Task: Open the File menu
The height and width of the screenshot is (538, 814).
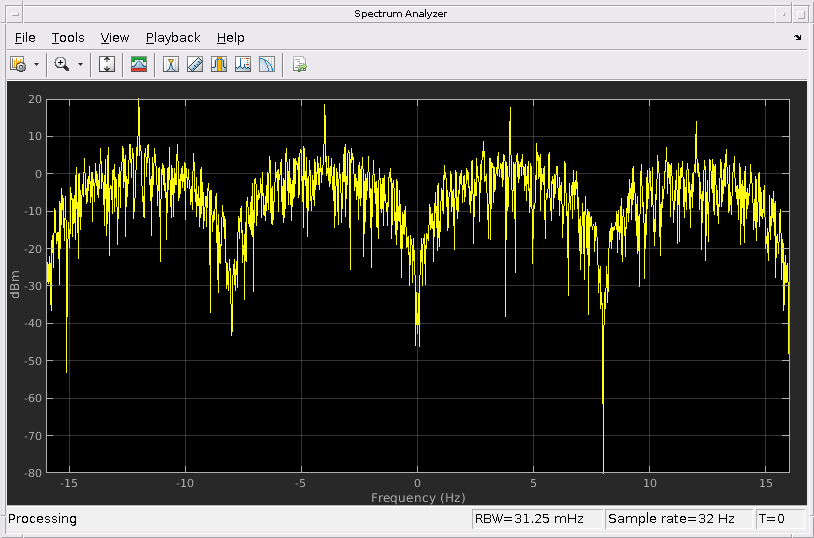Action: click(25, 37)
